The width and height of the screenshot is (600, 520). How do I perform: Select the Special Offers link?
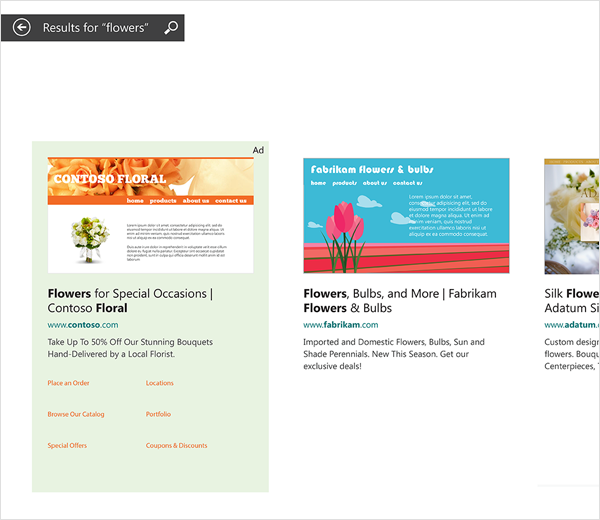tap(67, 446)
